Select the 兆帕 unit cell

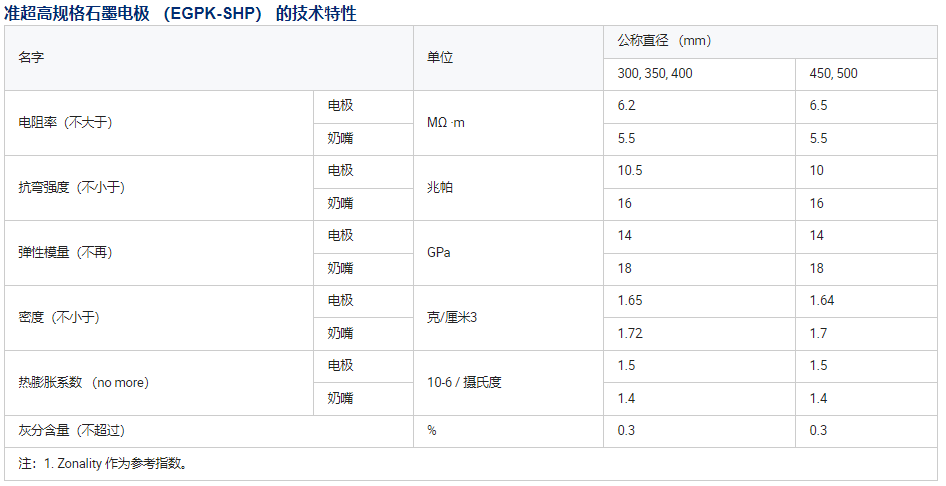[440, 188]
